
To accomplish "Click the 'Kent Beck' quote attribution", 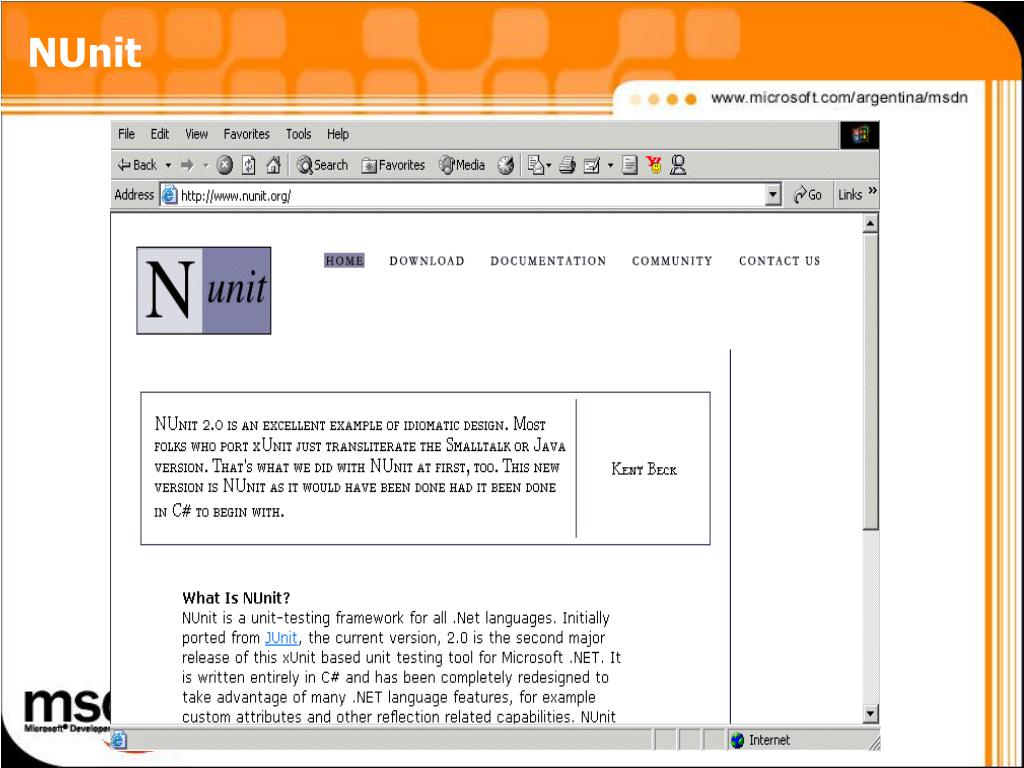I will (x=644, y=469).
